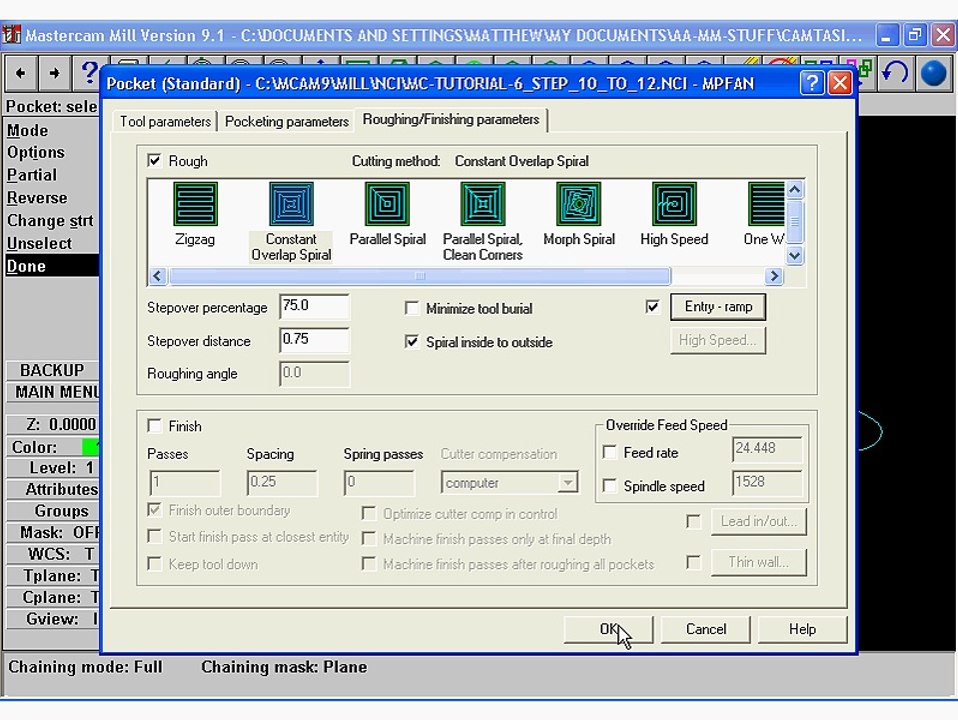Click the MAIN MENU button
The image size is (958, 720).
pyautogui.click(x=53, y=392)
